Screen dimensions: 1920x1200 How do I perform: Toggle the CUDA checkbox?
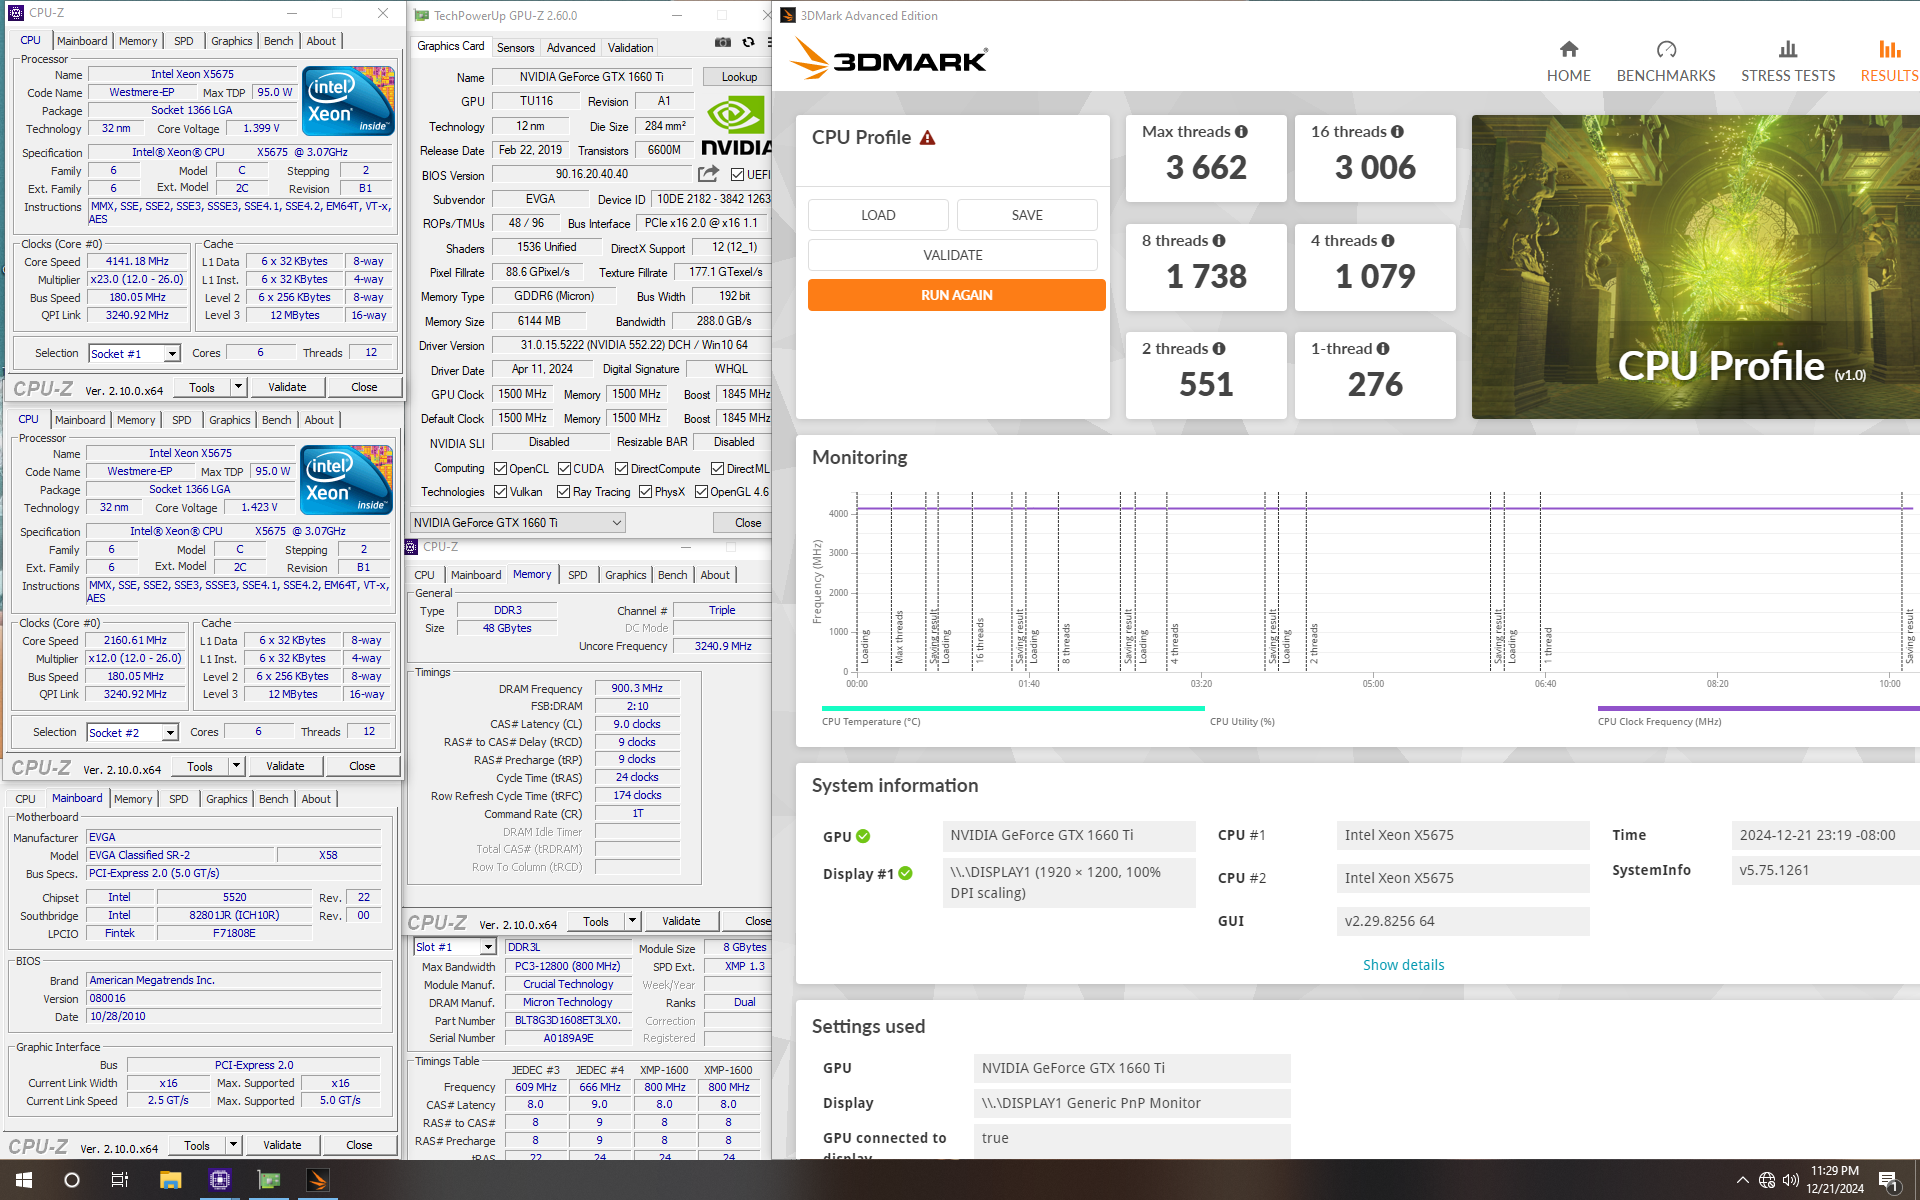(x=565, y=469)
